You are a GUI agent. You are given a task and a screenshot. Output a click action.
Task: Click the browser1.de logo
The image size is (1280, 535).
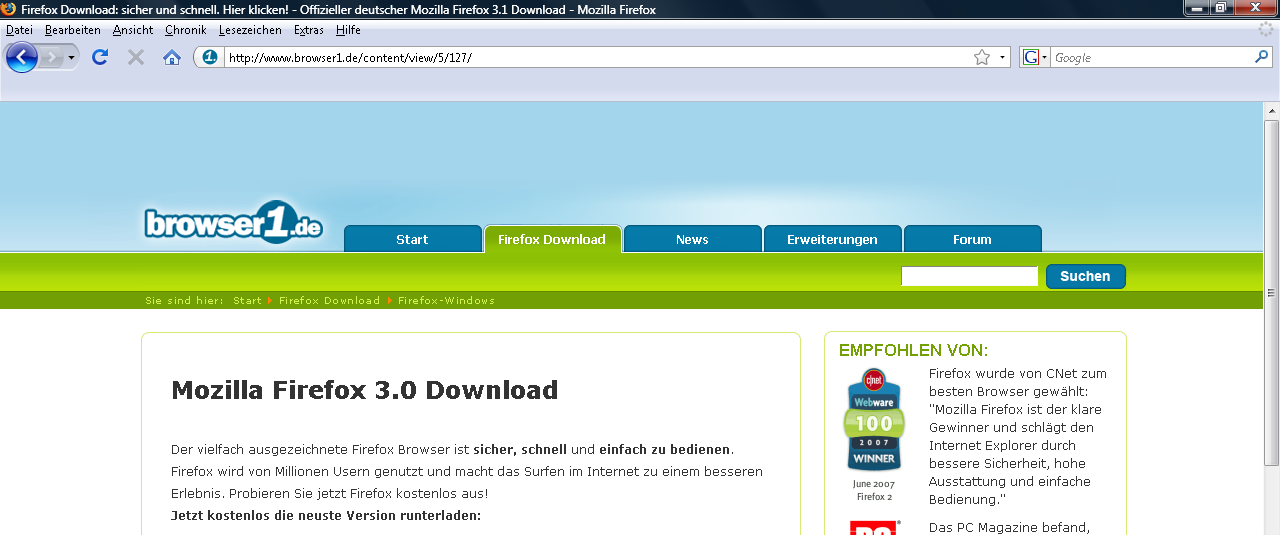[x=233, y=223]
